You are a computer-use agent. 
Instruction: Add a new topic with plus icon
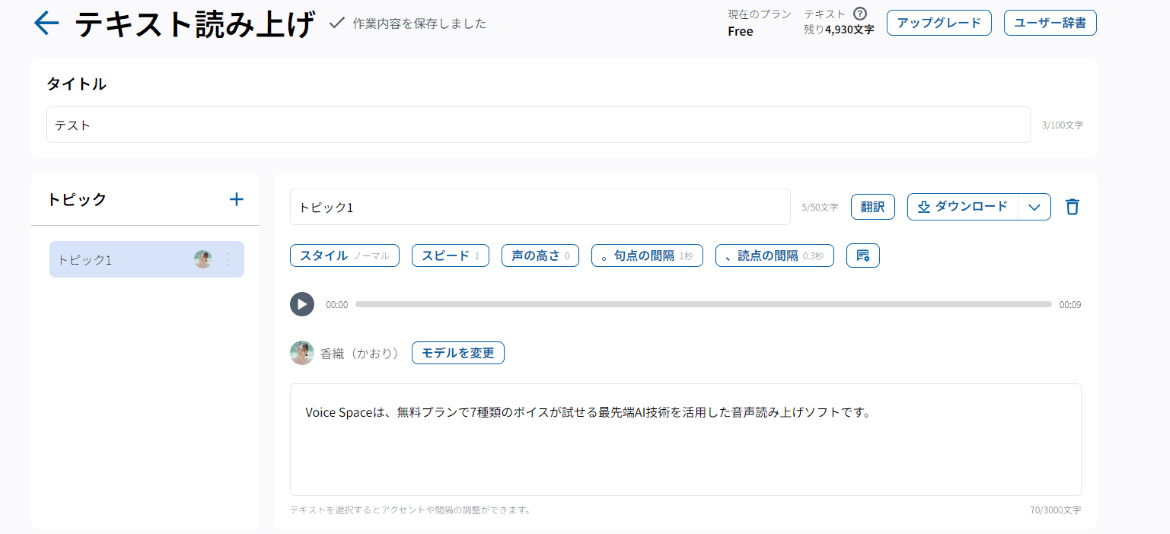click(x=237, y=199)
